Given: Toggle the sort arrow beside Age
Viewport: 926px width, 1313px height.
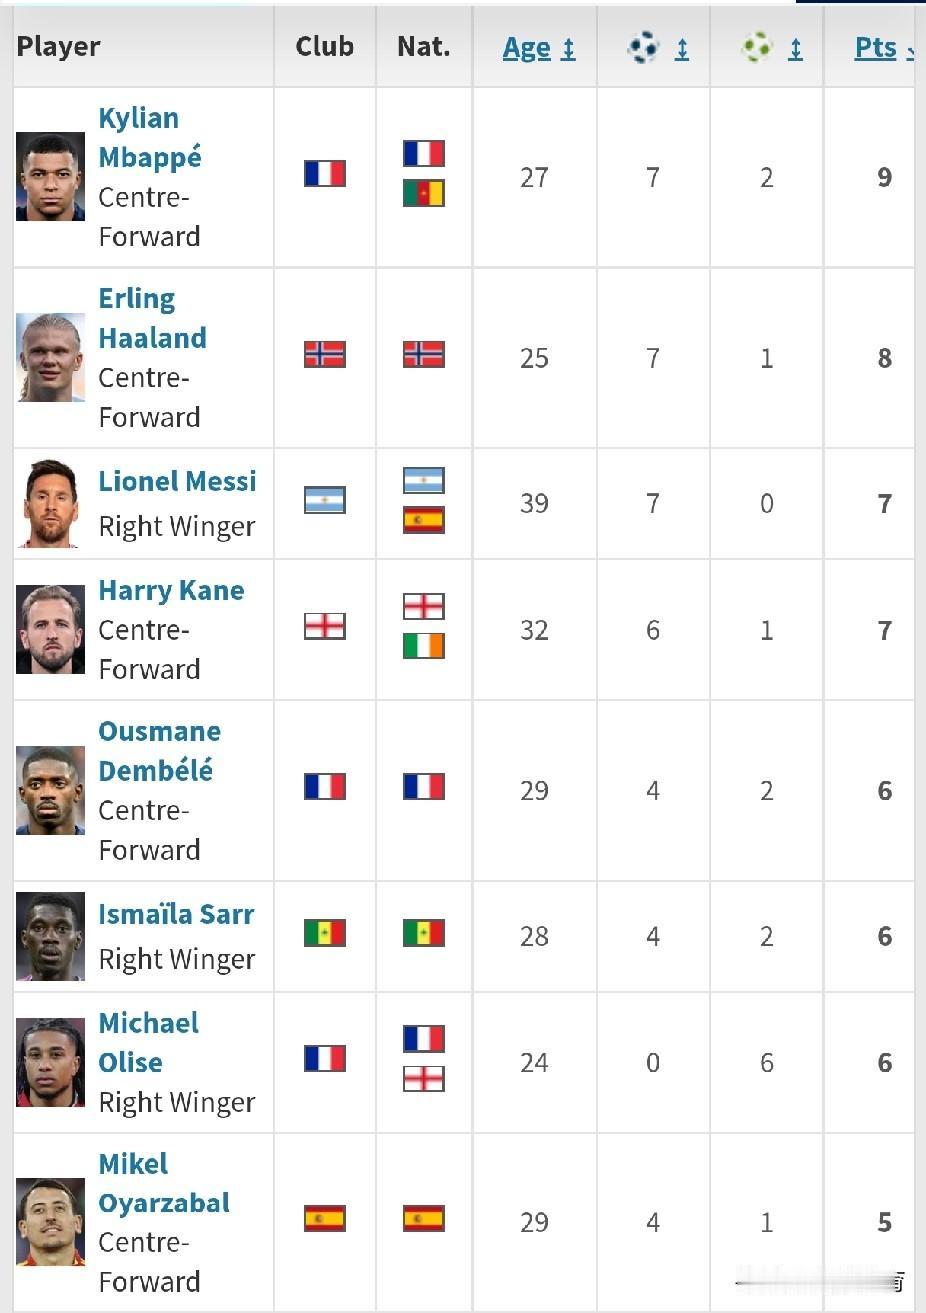Looking at the screenshot, I should [x=568, y=48].
